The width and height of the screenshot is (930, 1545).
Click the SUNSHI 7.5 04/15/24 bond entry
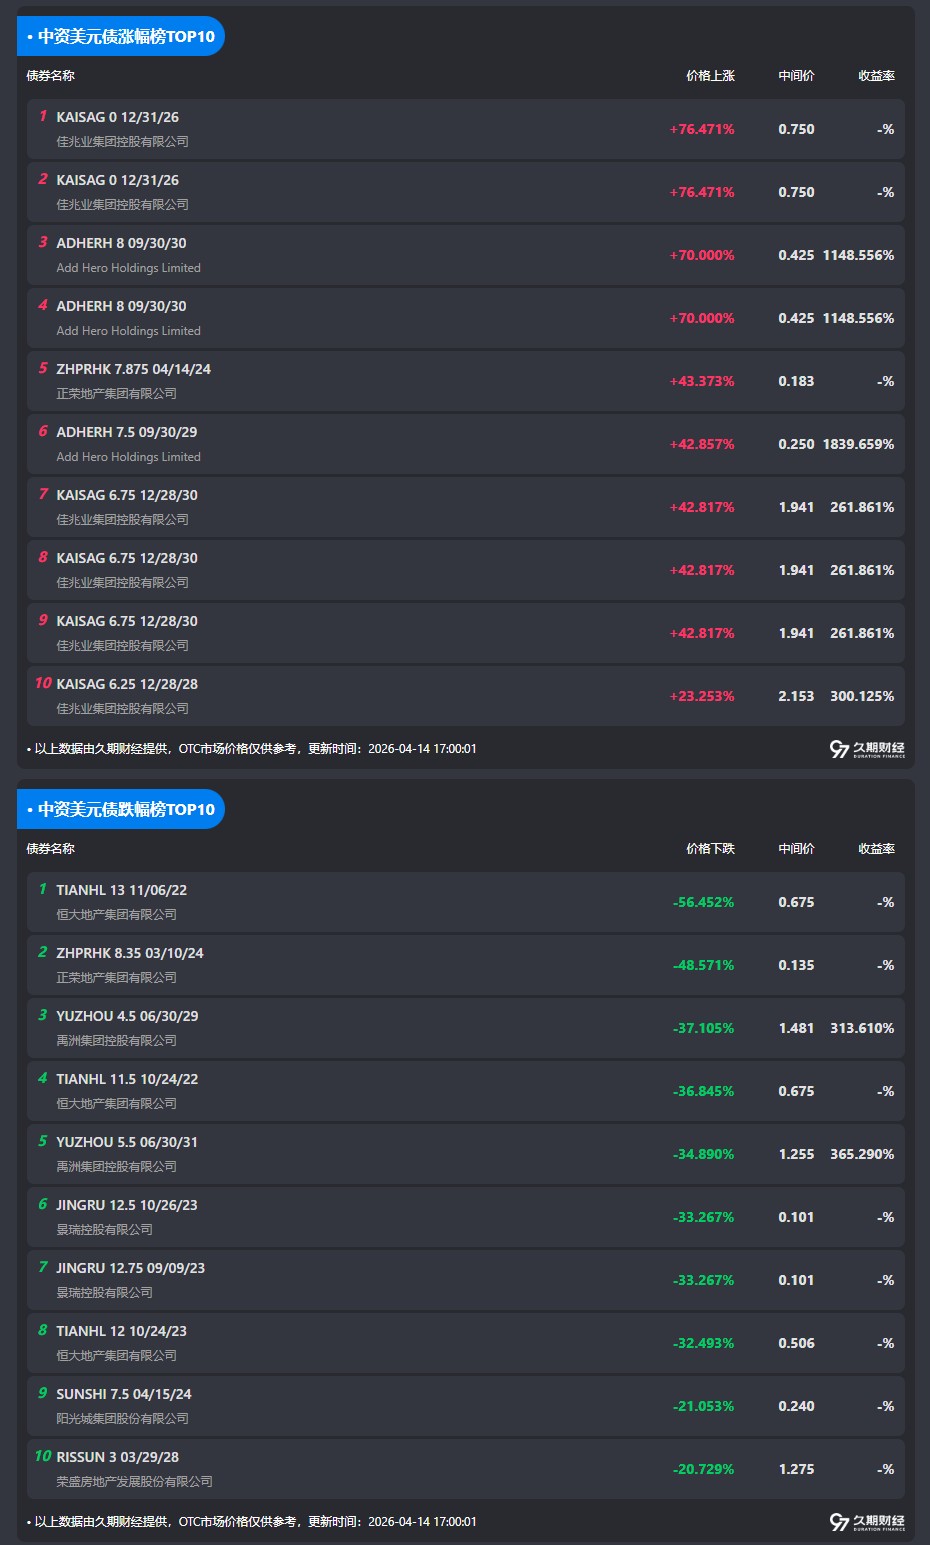pyautogui.click(x=124, y=1394)
